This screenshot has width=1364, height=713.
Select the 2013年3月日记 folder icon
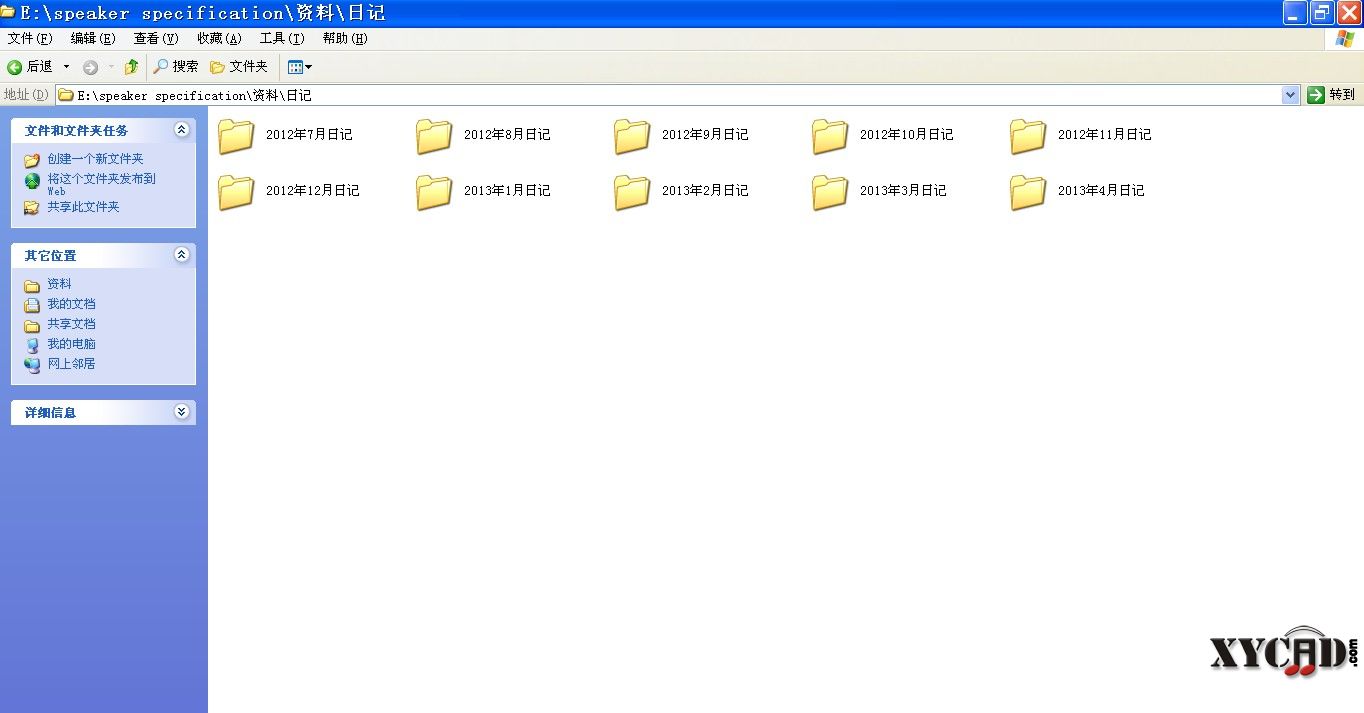pos(831,192)
